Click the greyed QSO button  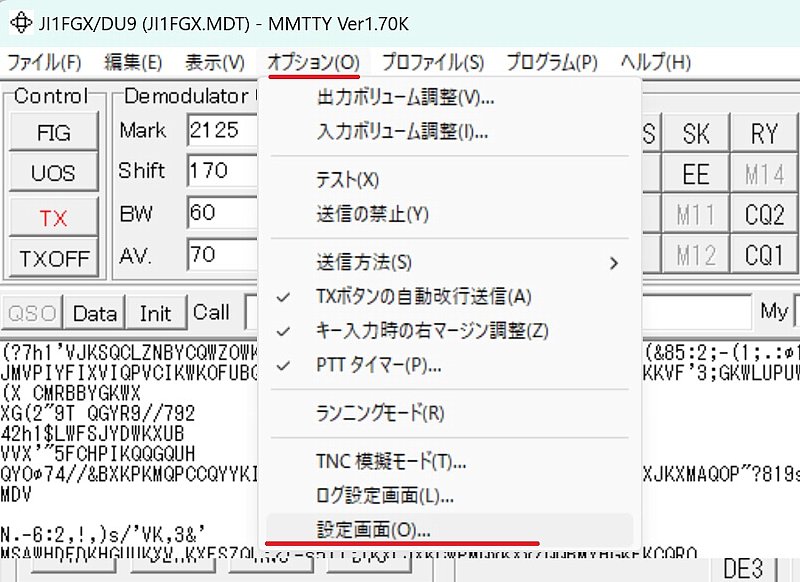pos(32,313)
